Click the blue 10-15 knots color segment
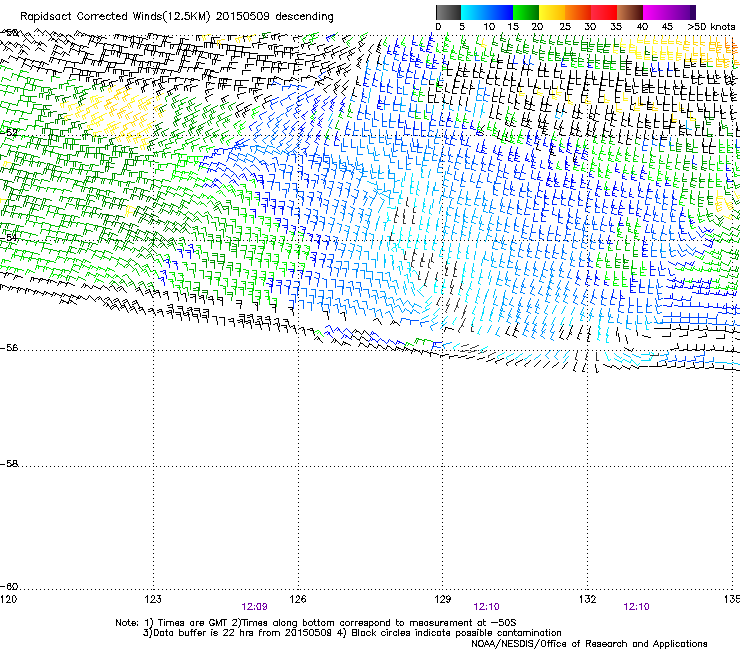 500,12
